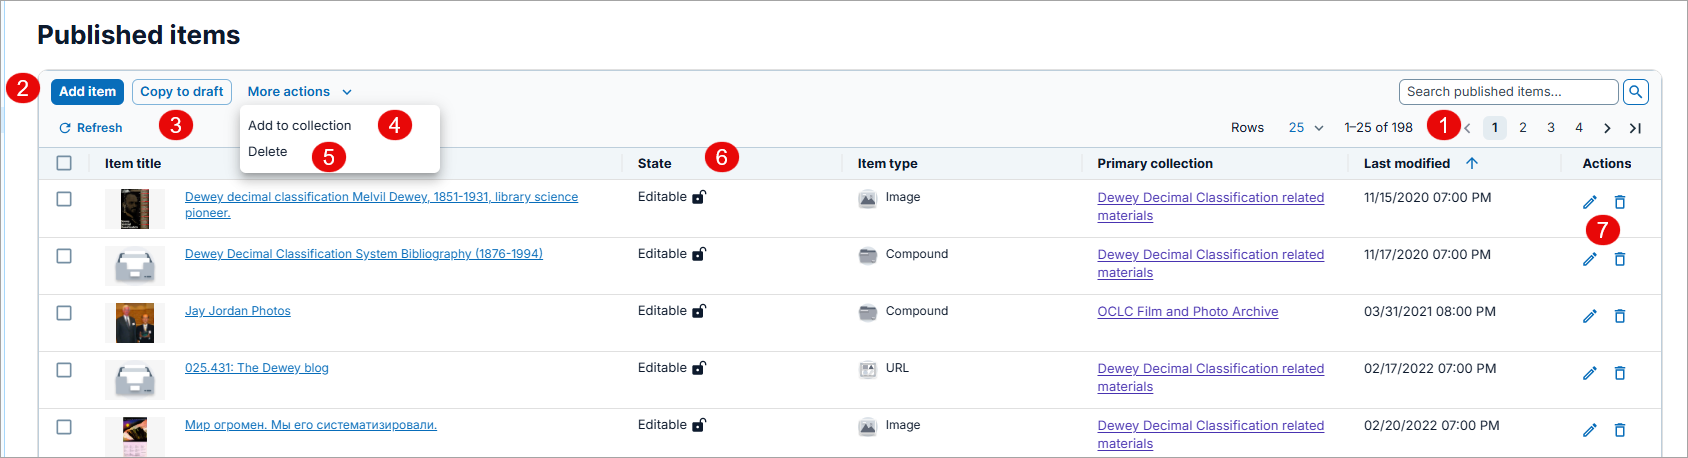This screenshot has width=1688, height=458.
Task: Click the Refresh button
Action: click(91, 128)
